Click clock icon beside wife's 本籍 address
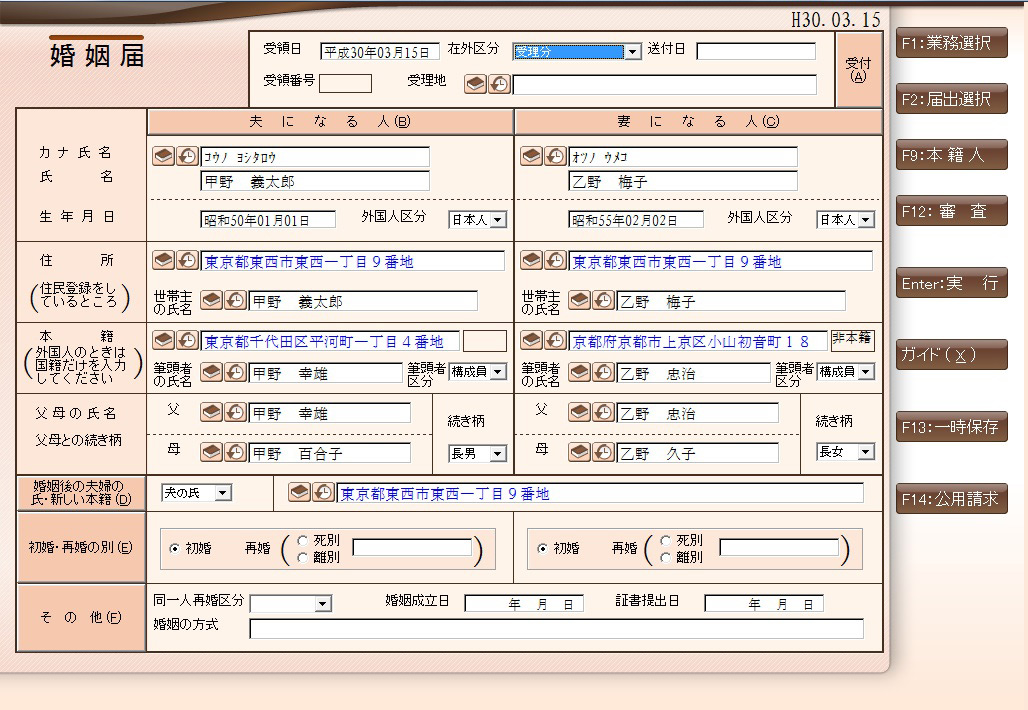Screen dimensions: 1028x710 pos(555,340)
